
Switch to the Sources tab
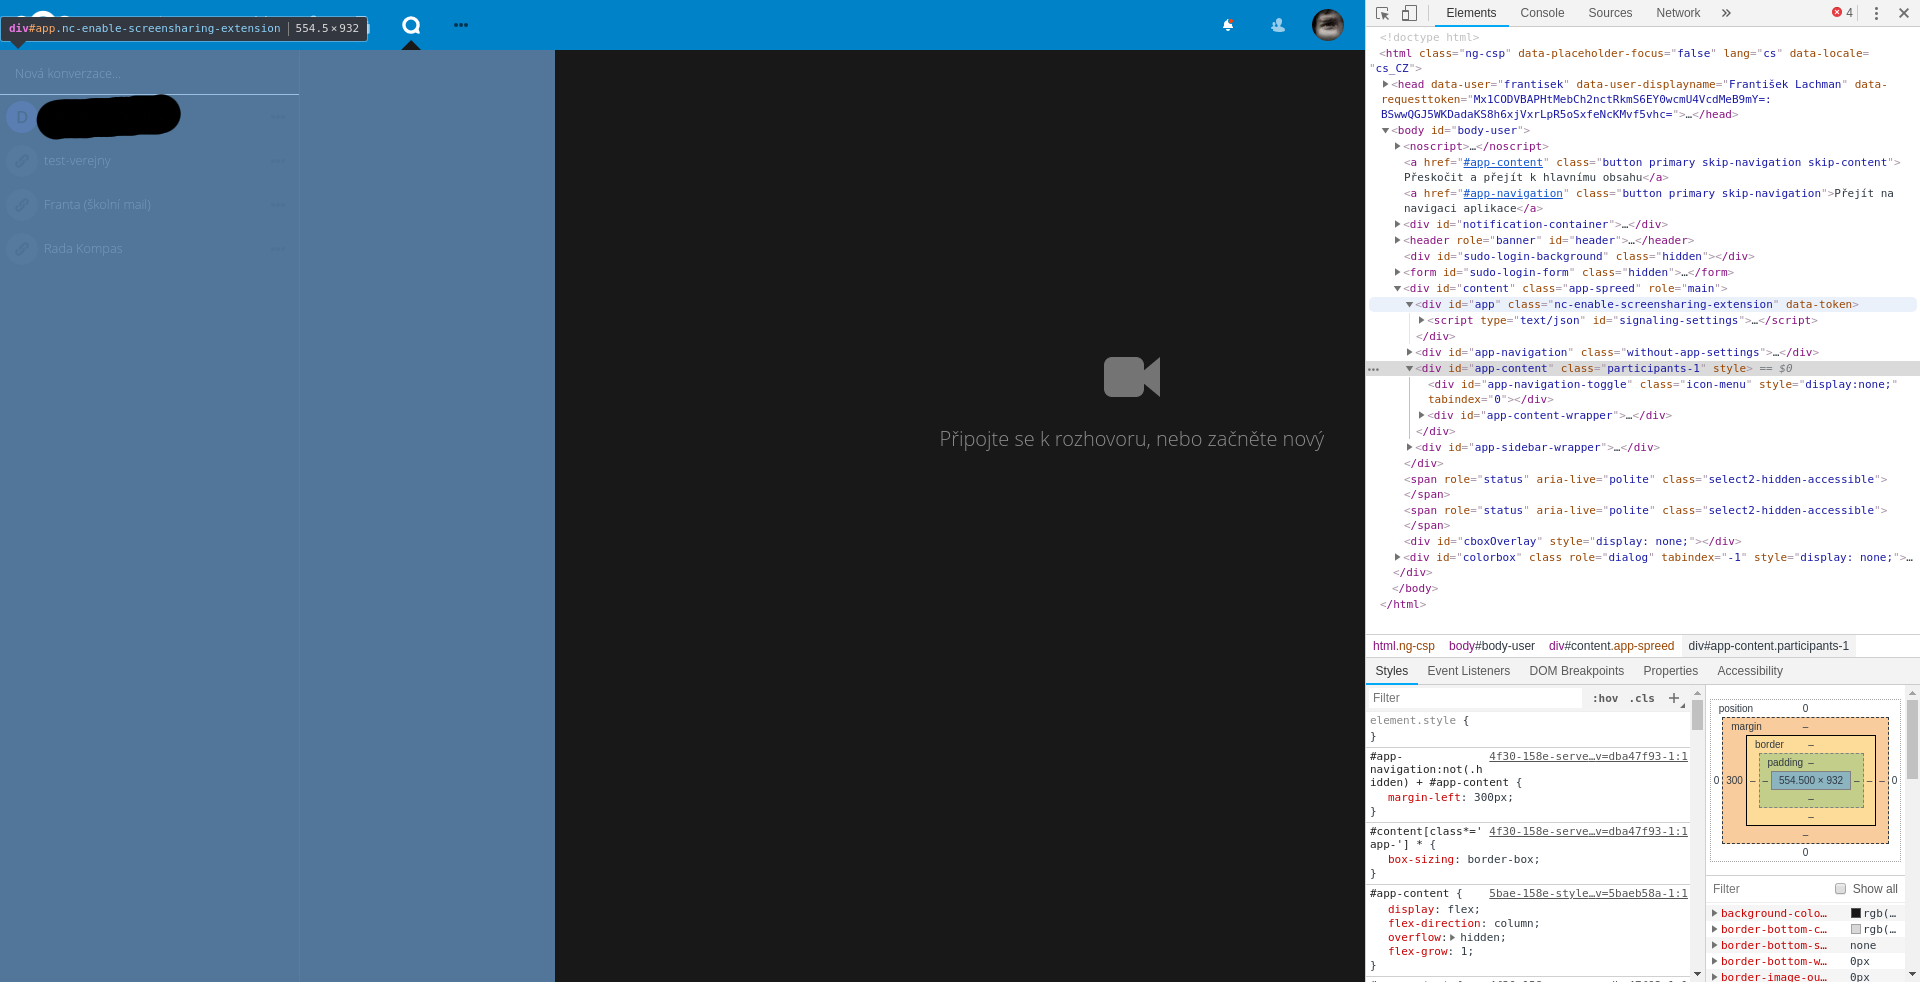(1610, 13)
